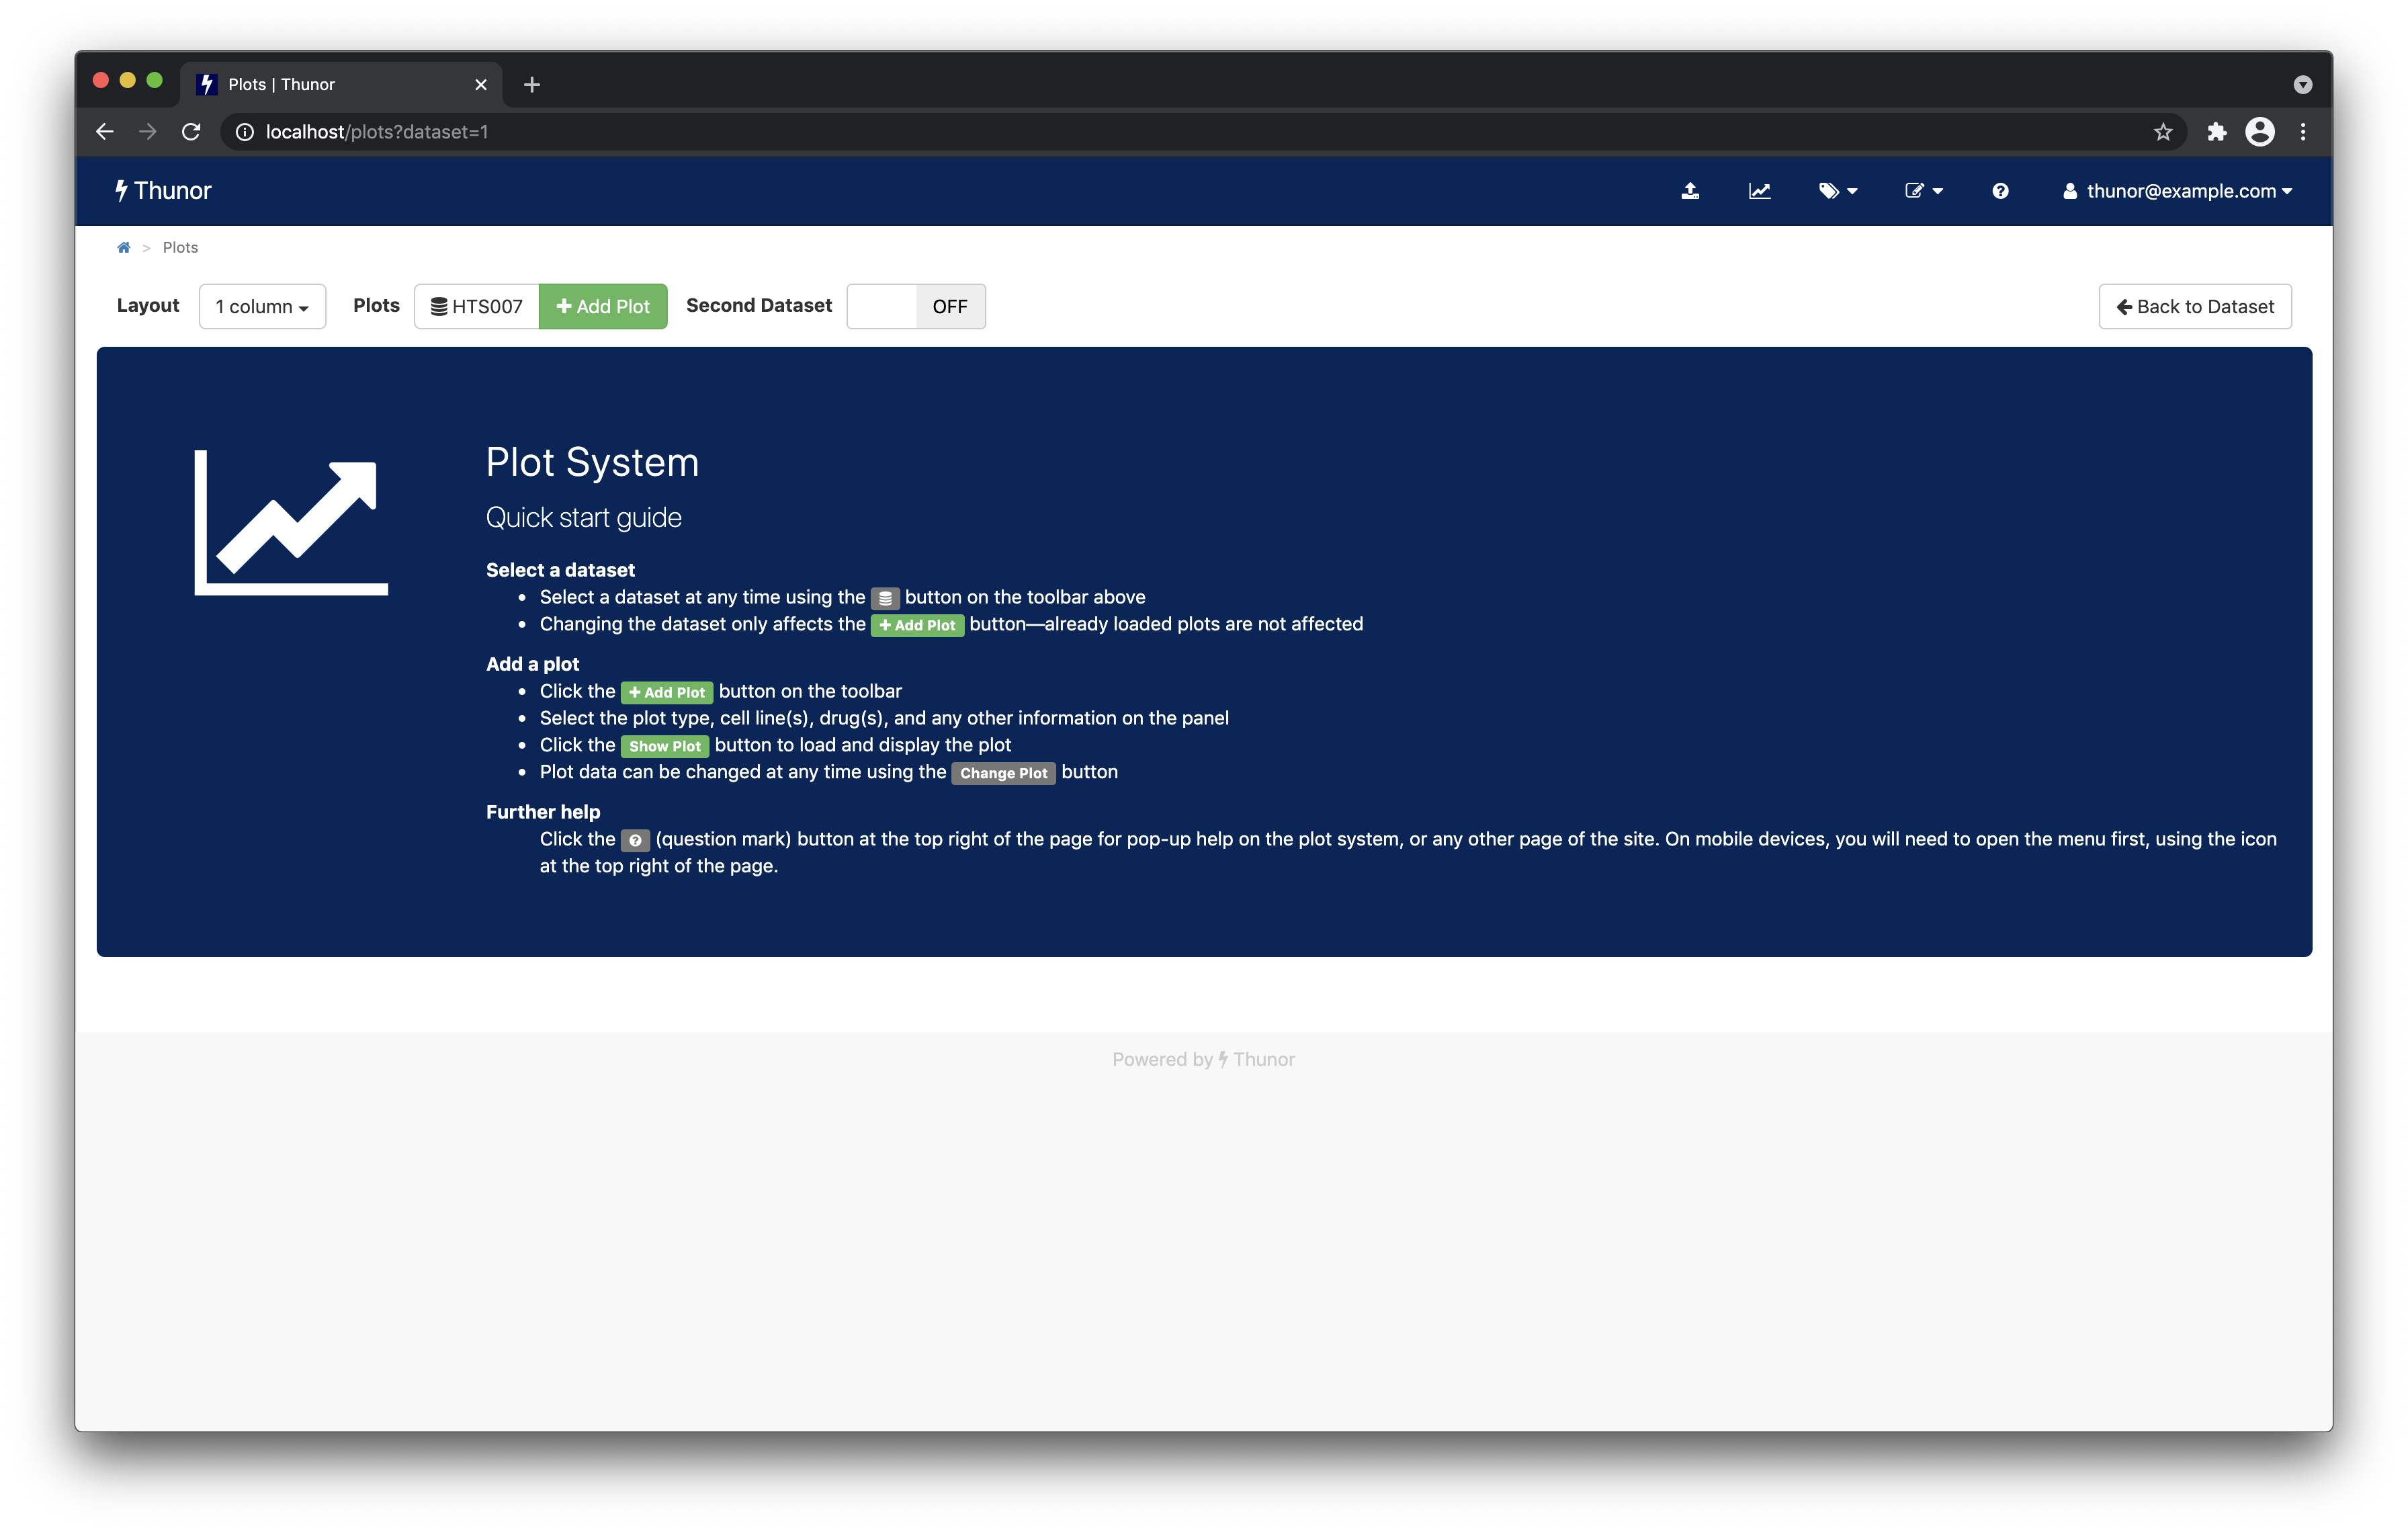Click the Thunor lightning logo
The width and height of the screenshot is (2408, 1531).
click(123, 190)
